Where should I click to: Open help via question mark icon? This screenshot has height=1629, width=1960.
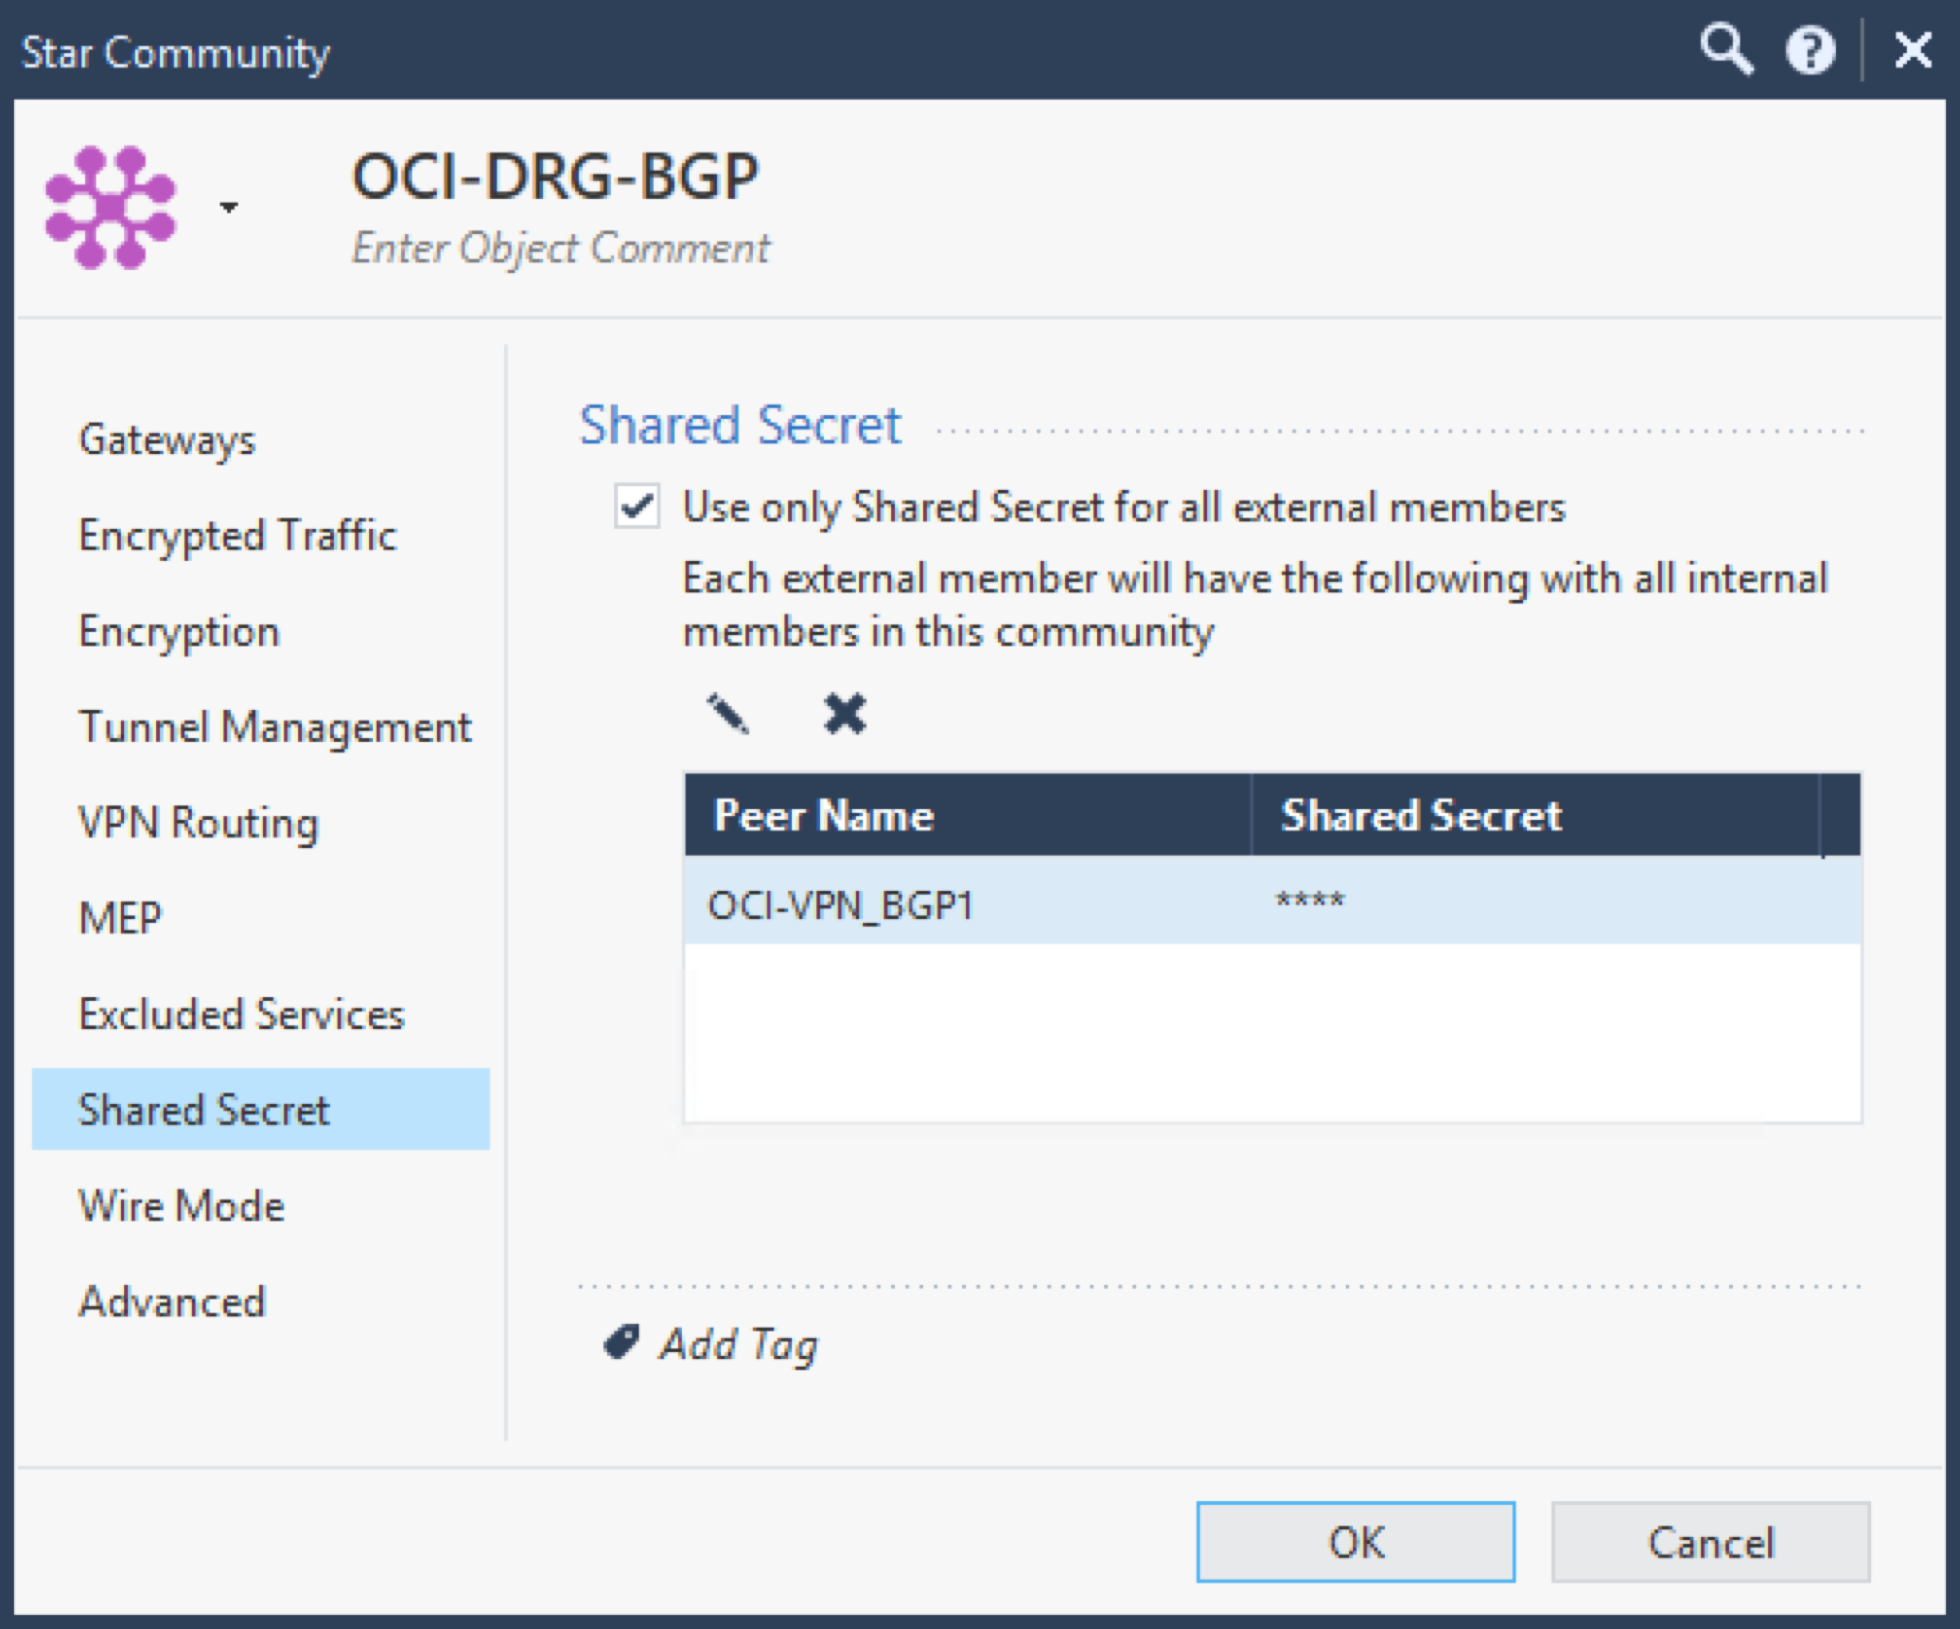click(1810, 50)
